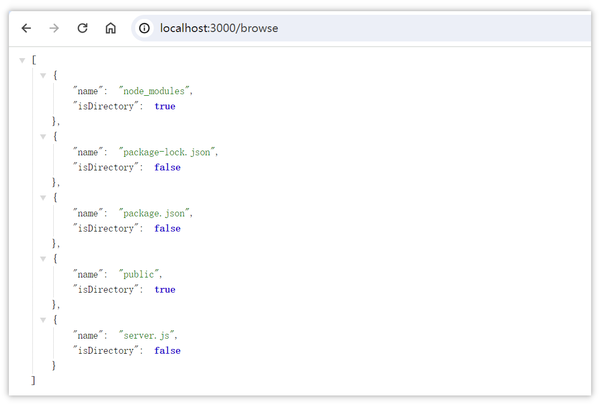Click false value under server.js

[167, 350]
